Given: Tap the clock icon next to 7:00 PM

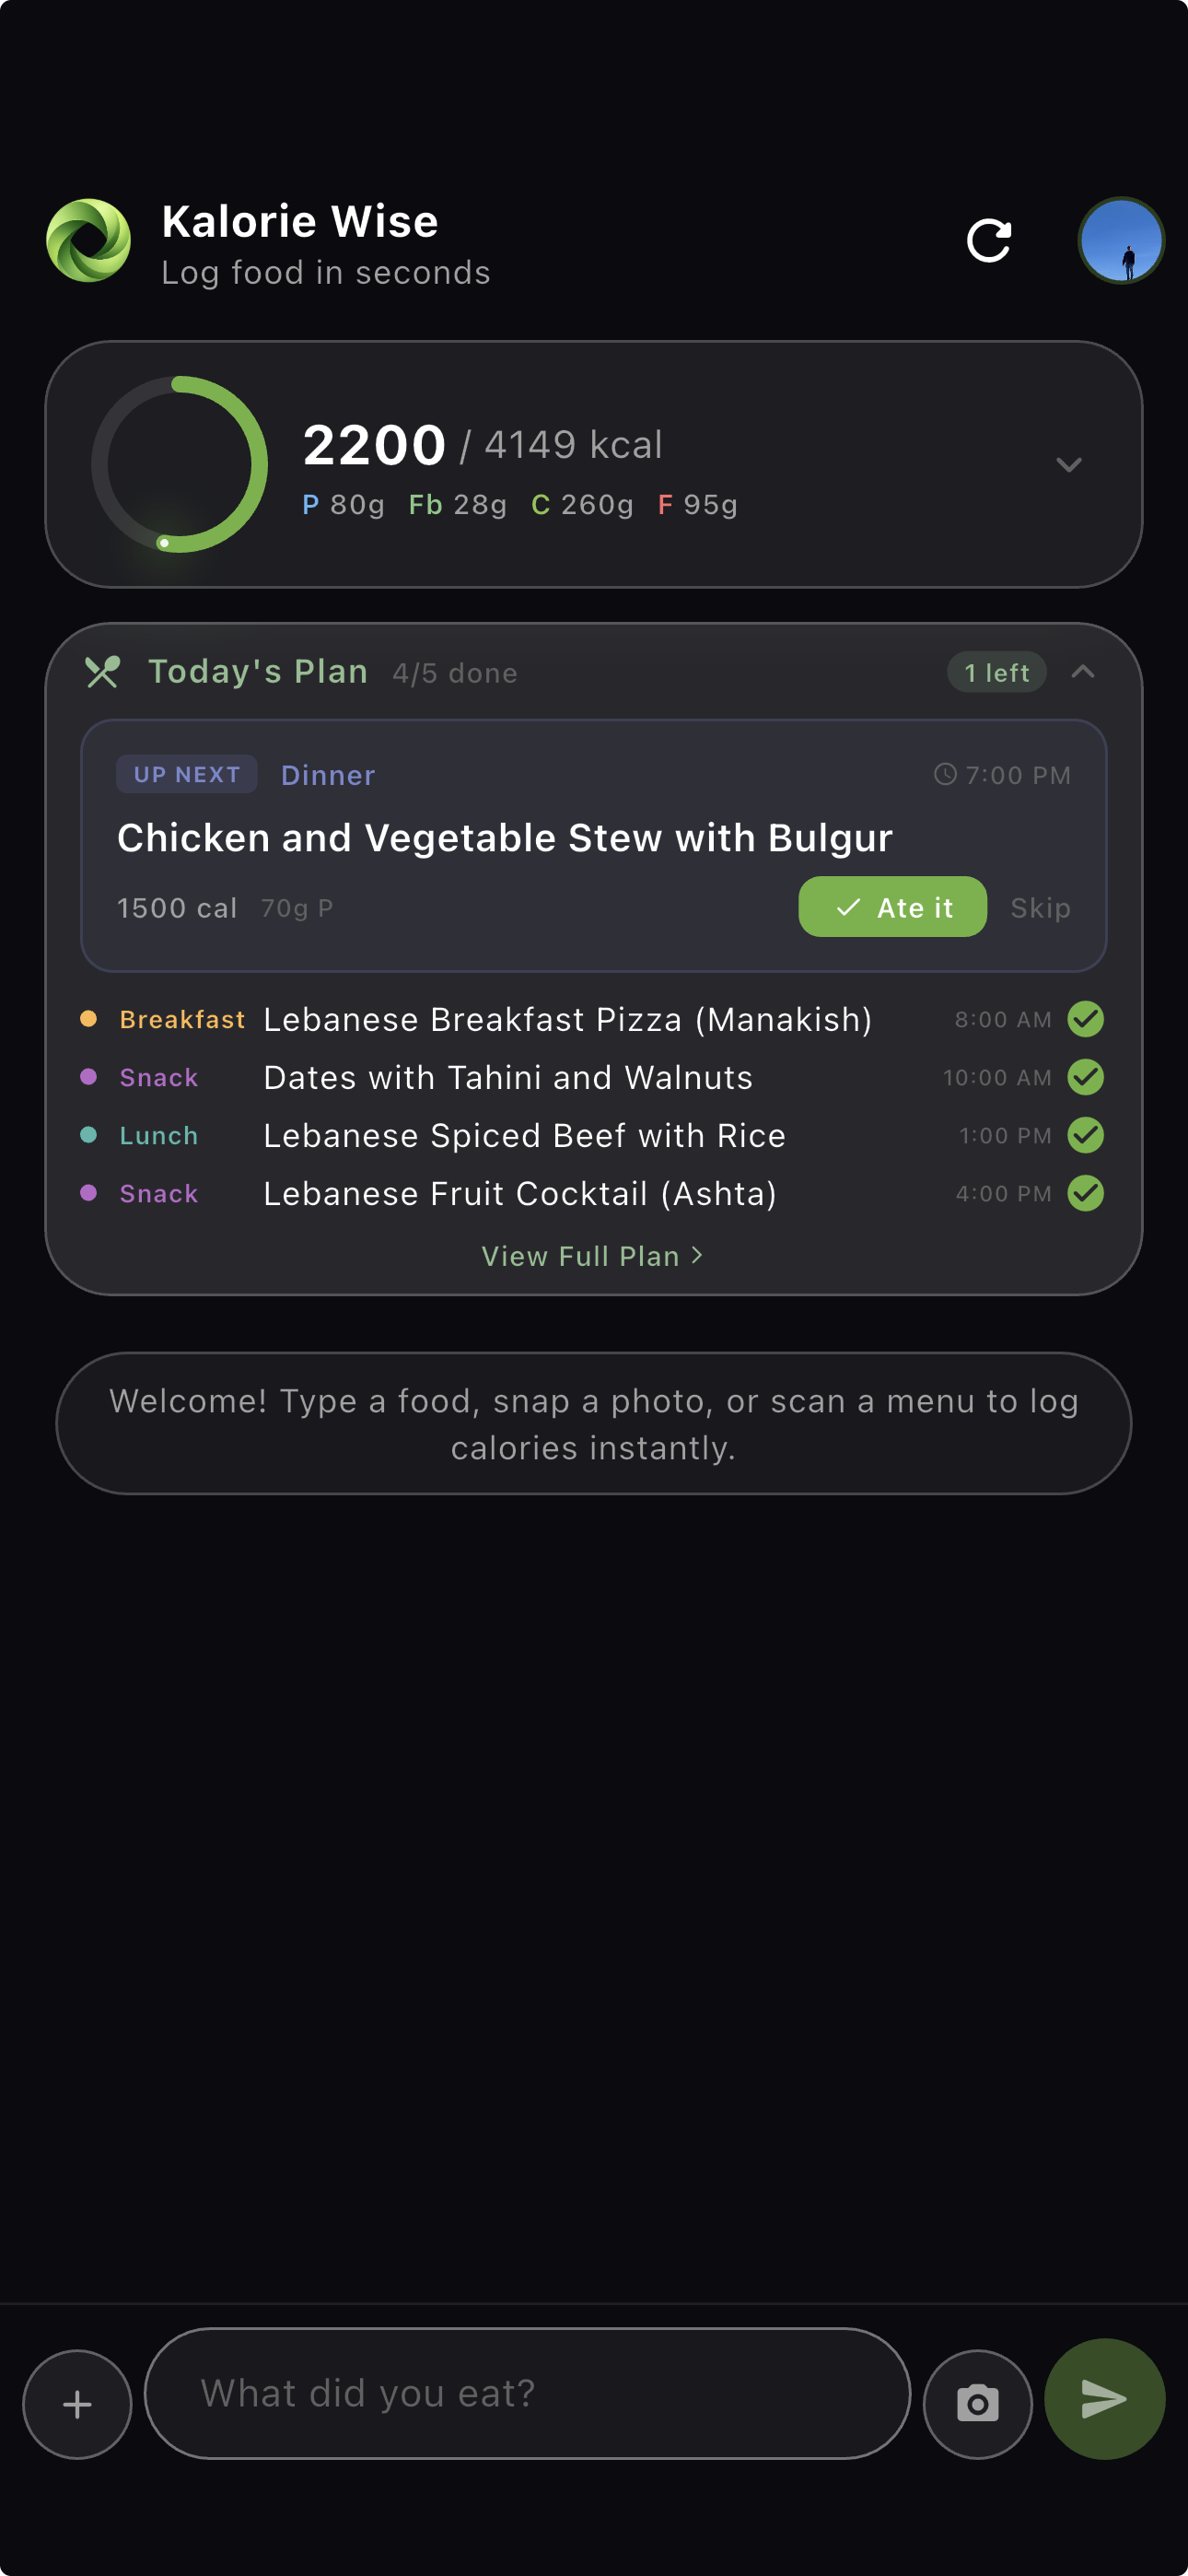Looking at the screenshot, I should point(944,774).
